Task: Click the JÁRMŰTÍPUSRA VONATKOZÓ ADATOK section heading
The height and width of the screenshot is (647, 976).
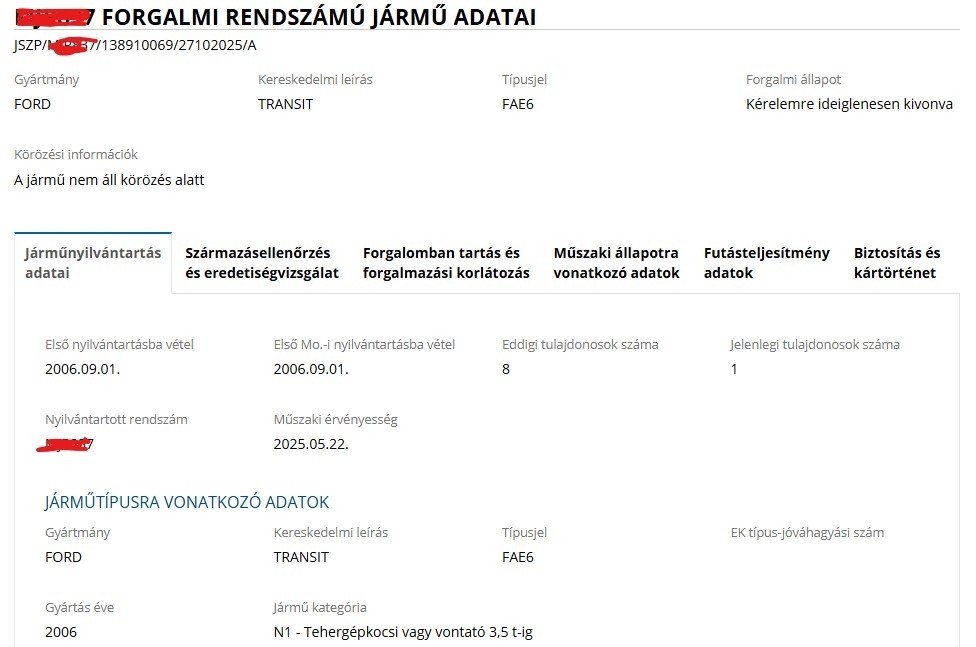Action: coord(187,502)
